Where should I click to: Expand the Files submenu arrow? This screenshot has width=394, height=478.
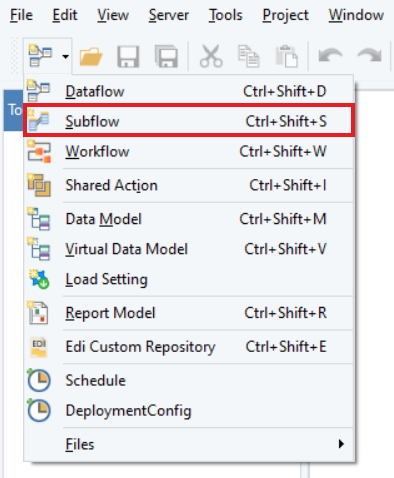[x=341, y=444]
